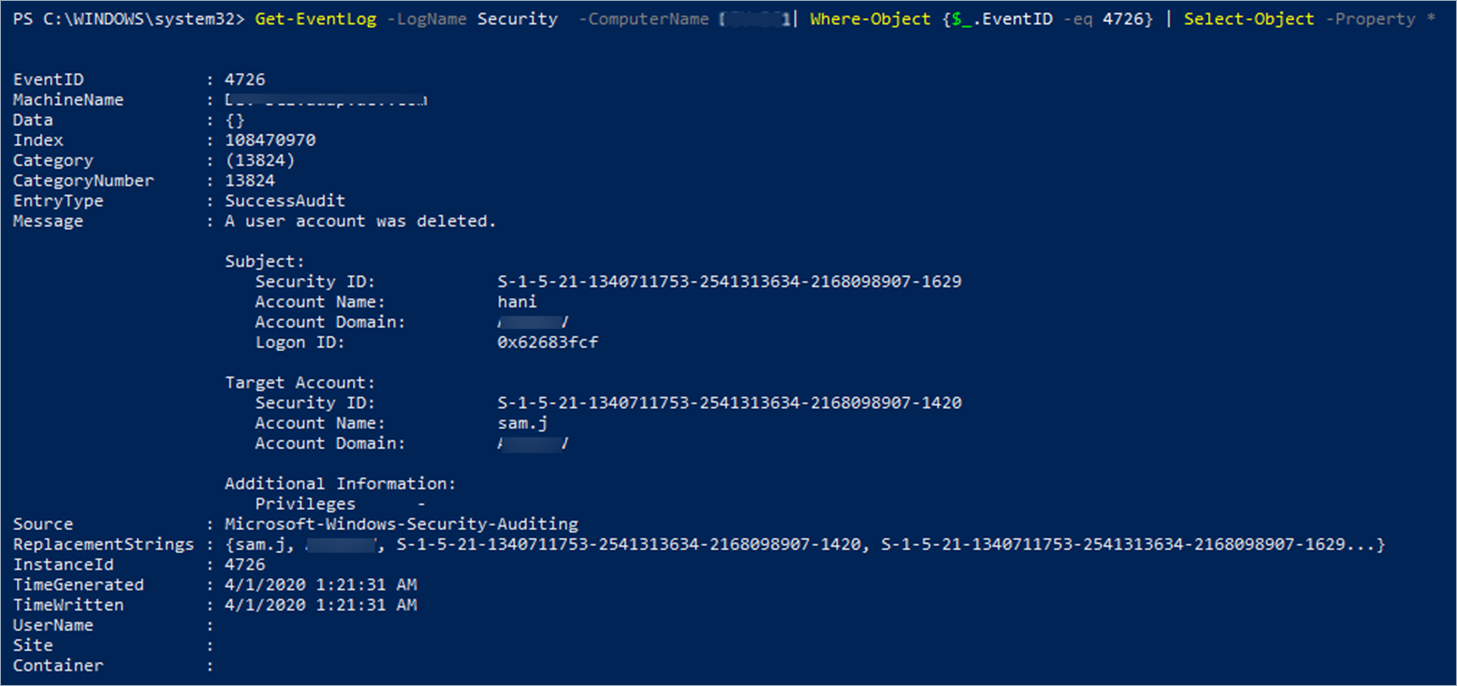The height and width of the screenshot is (686, 1457).
Task: Click the Subject account name hani
Action: (x=517, y=302)
